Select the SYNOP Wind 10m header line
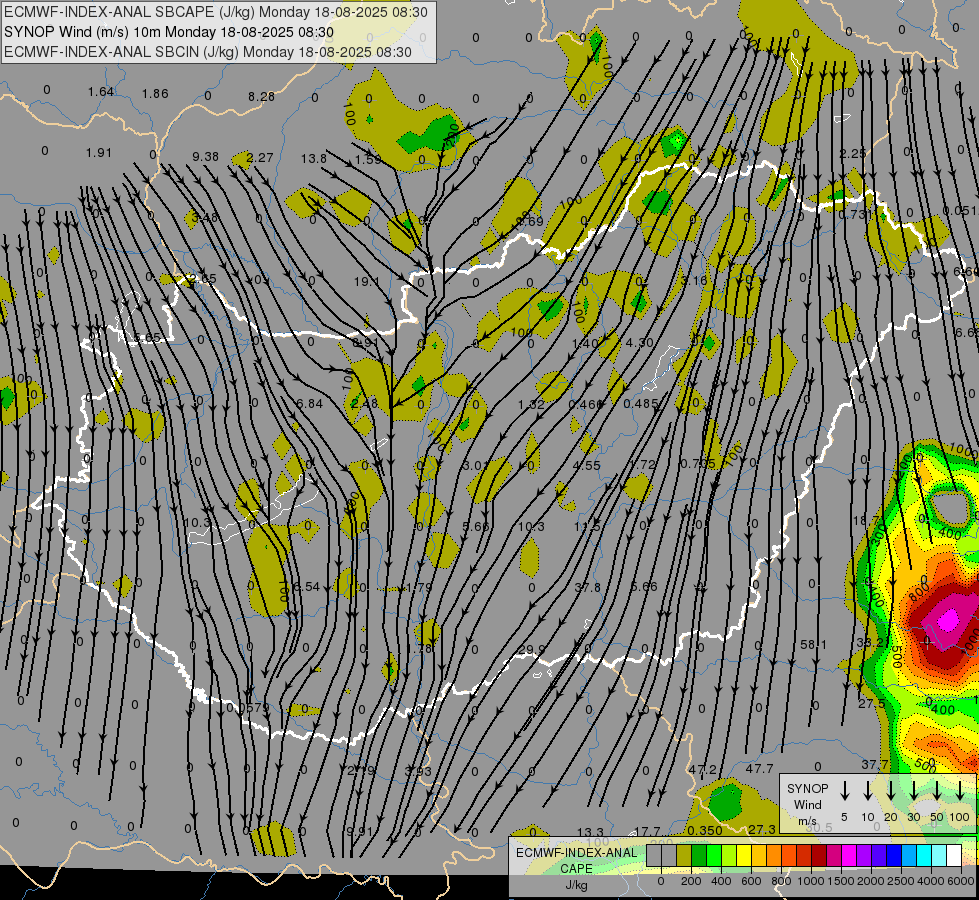 169,32
